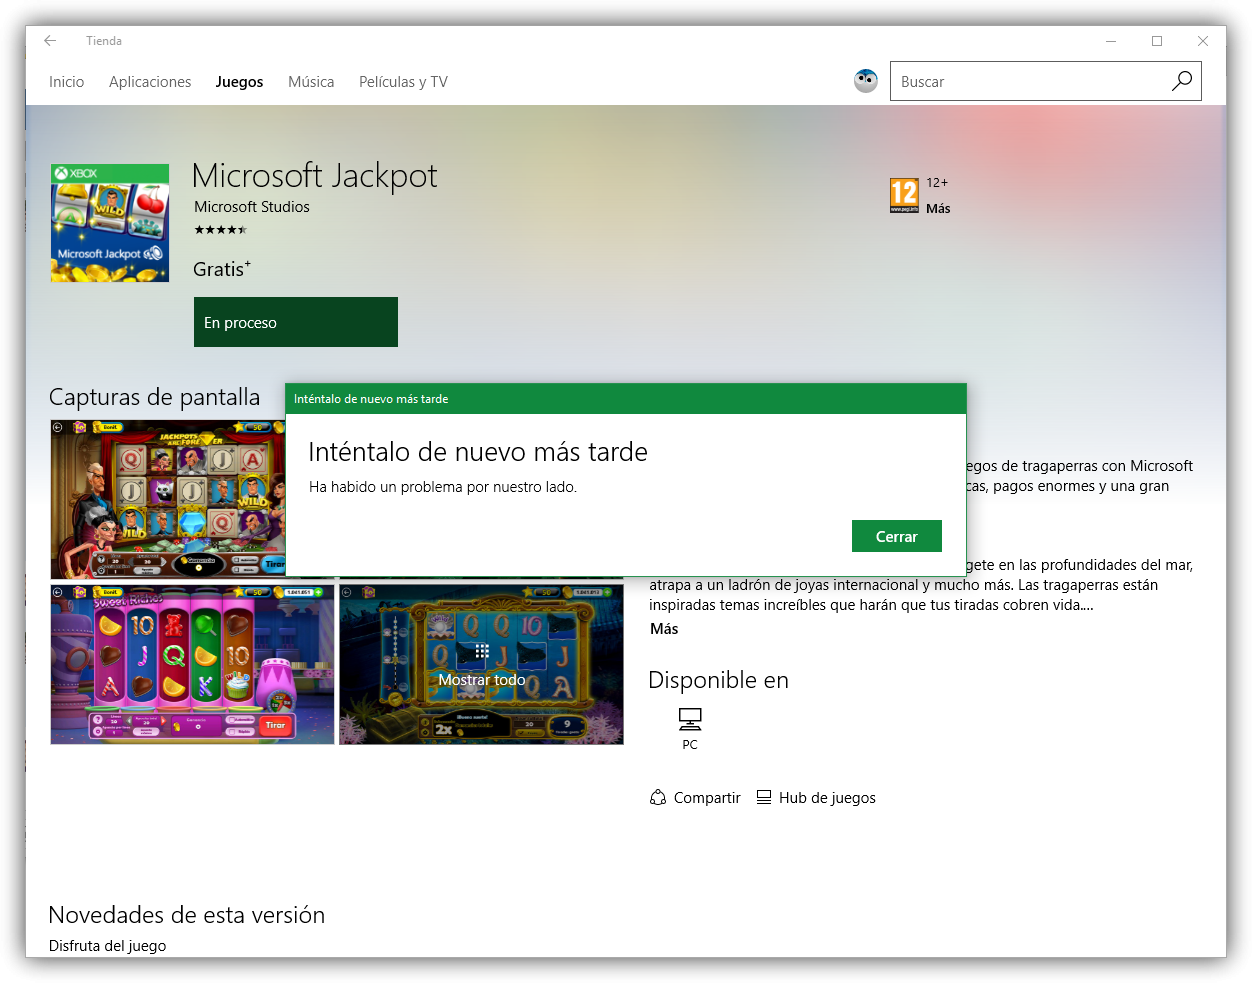Click the Compartir share icon
The height and width of the screenshot is (983, 1252).
coord(658,797)
